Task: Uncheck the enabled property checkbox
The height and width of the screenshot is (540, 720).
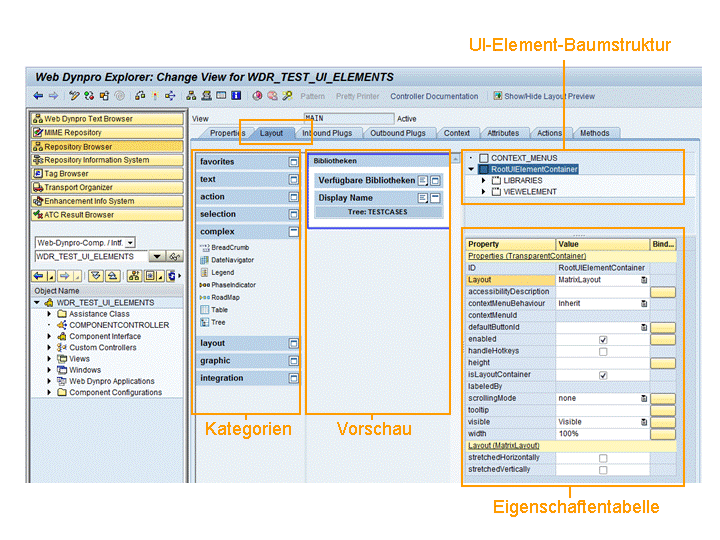Action: point(603,340)
